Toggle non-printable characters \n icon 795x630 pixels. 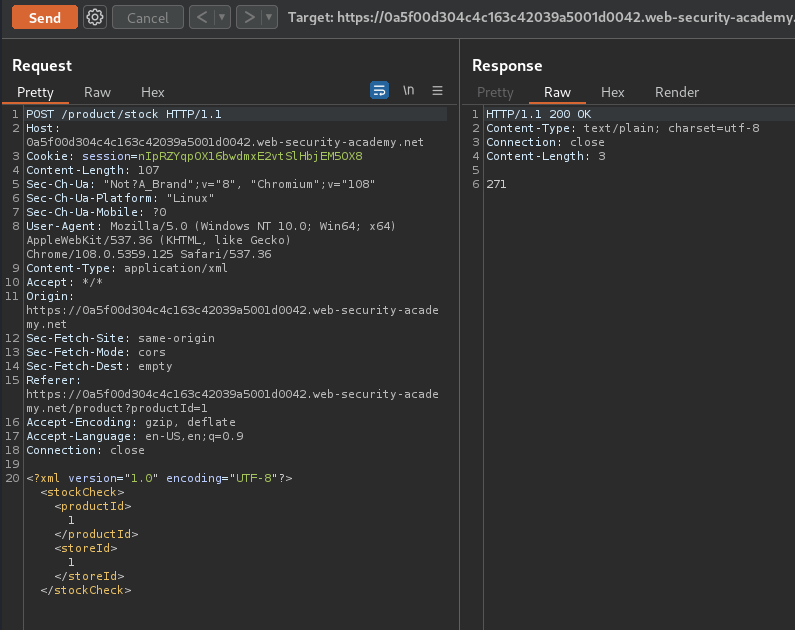pos(409,90)
